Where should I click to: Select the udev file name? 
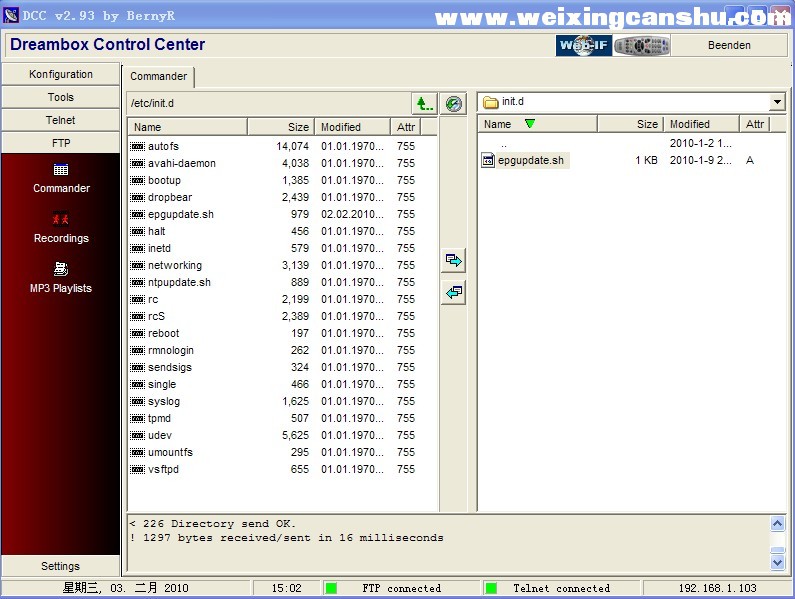click(160, 435)
